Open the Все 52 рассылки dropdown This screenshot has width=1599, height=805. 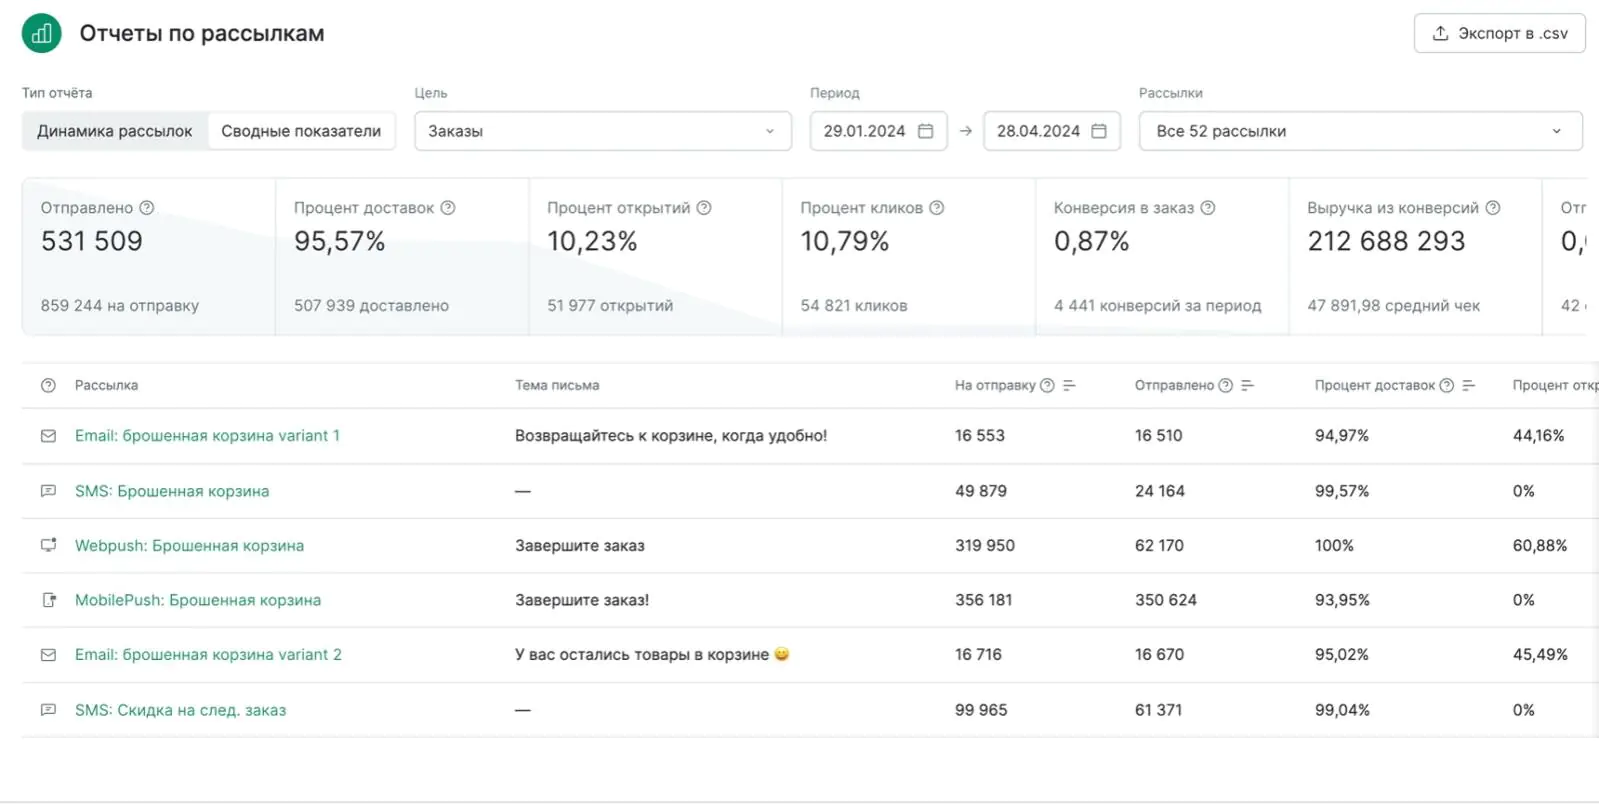pos(1359,131)
